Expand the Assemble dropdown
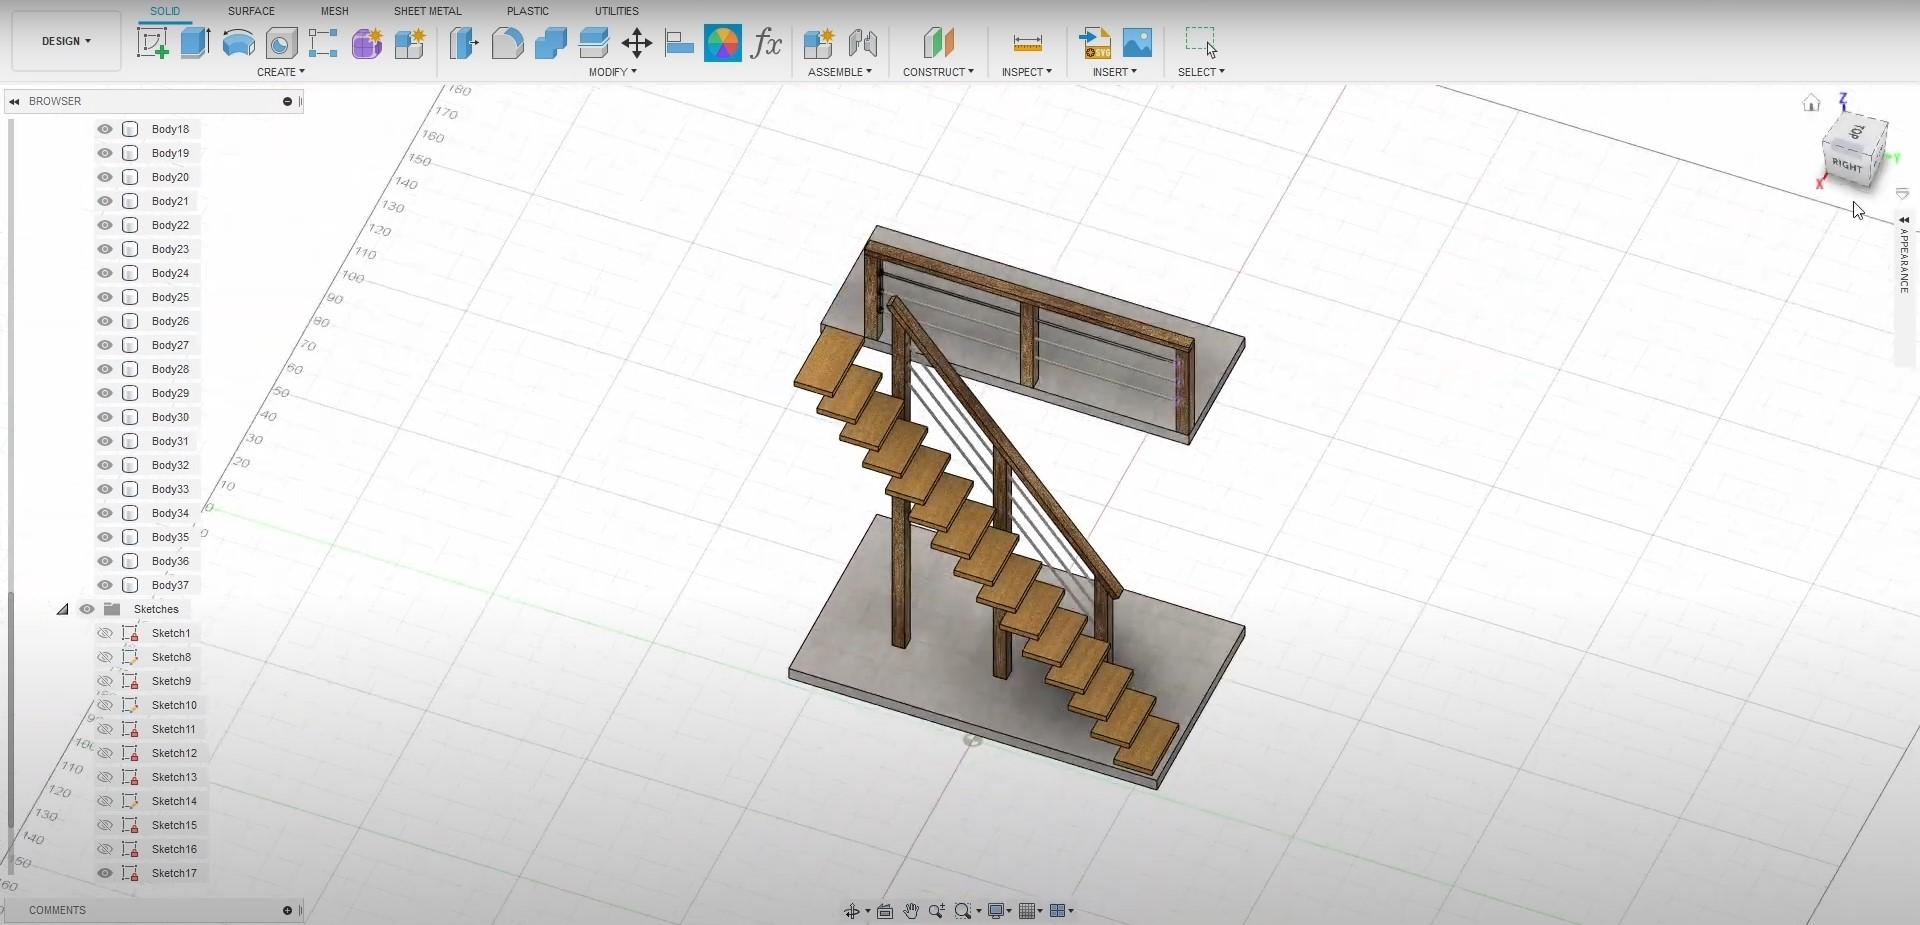1920x925 pixels. 840,72
